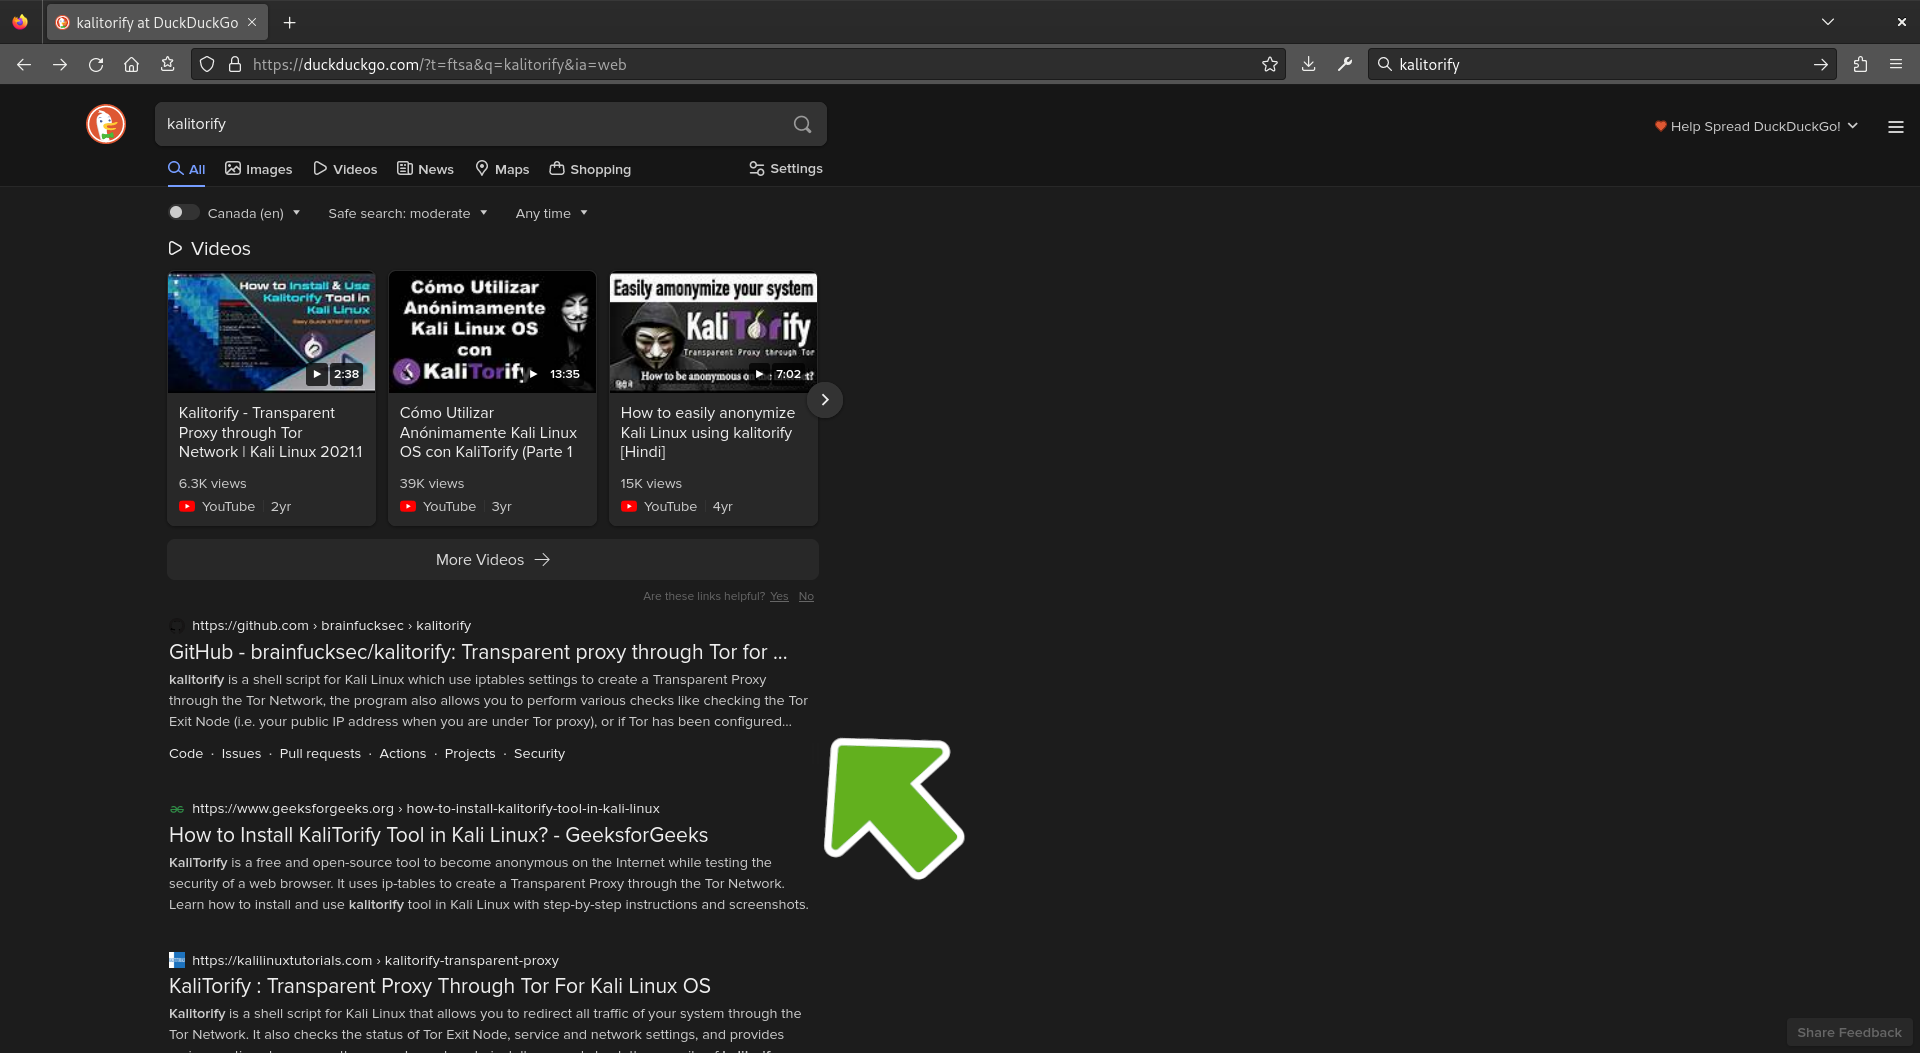Open the Any time filter dropdown
The image size is (1920, 1053).
click(551, 213)
